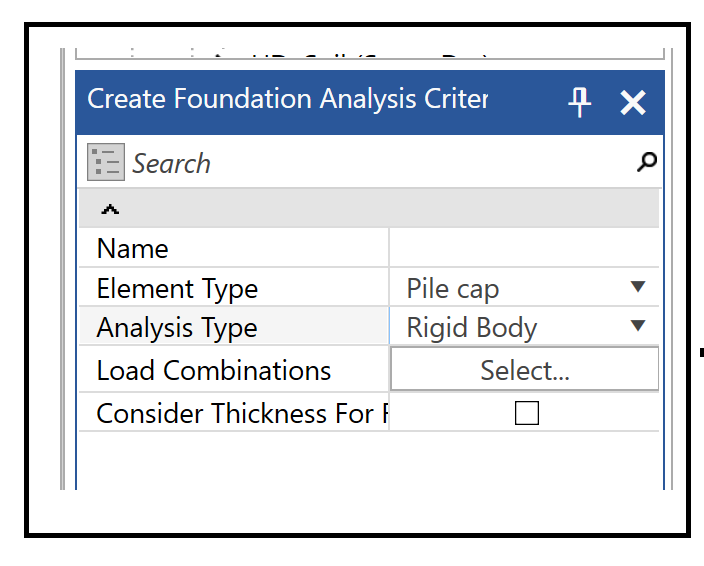704x566 pixels.
Task: Click the magnifier search icon
Action: 647,161
